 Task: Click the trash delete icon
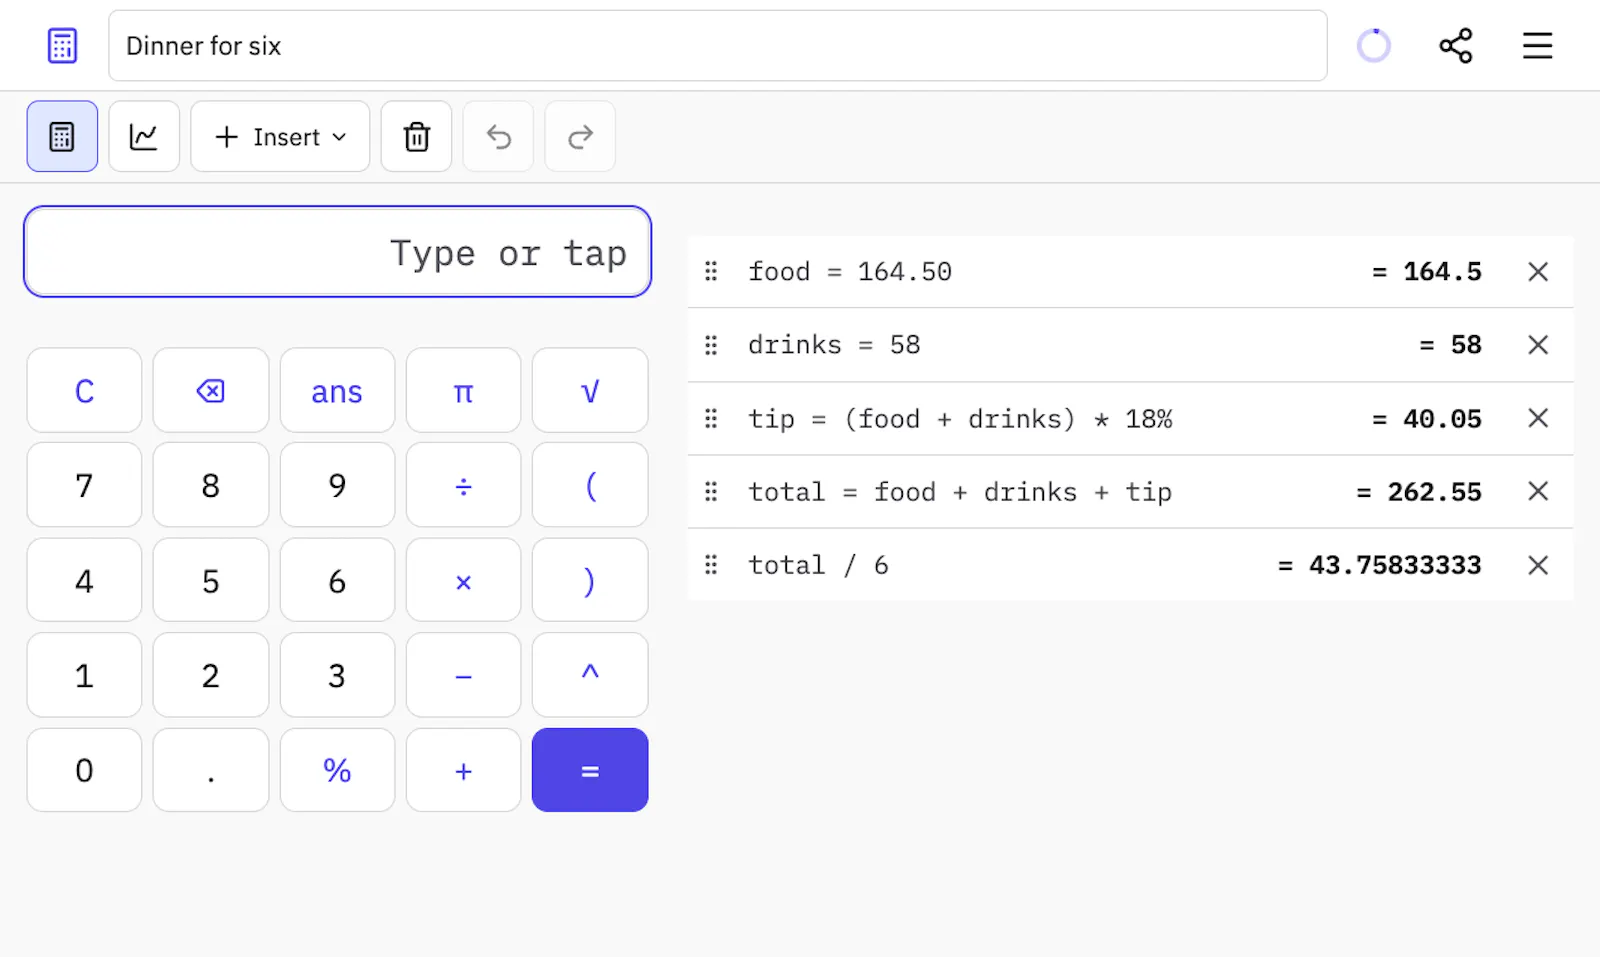[x=416, y=136]
